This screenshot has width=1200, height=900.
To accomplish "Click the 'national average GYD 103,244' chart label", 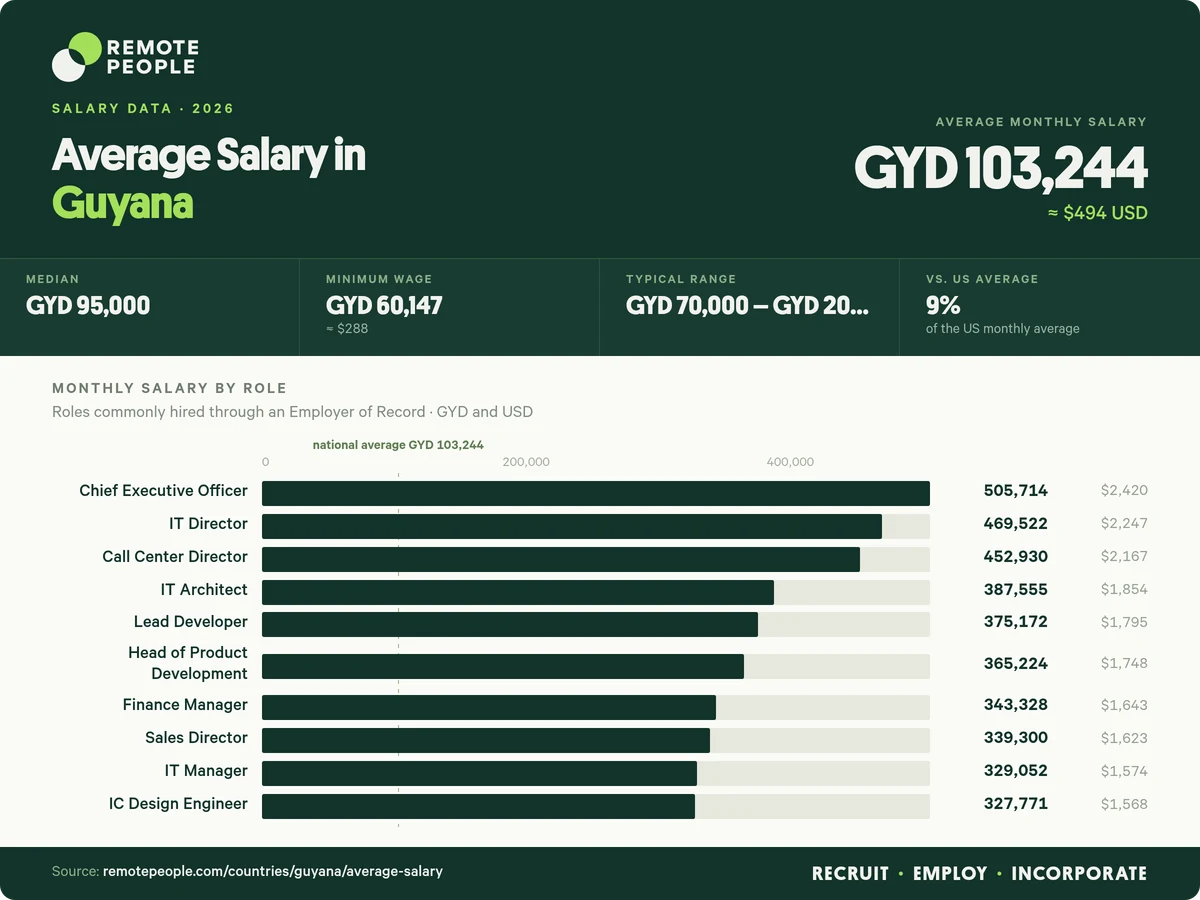I will click(398, 445).
